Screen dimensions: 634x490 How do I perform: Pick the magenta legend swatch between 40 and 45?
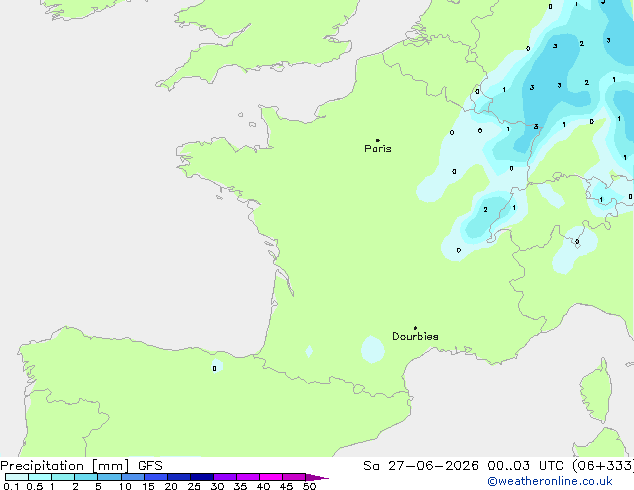pos(271,477)
